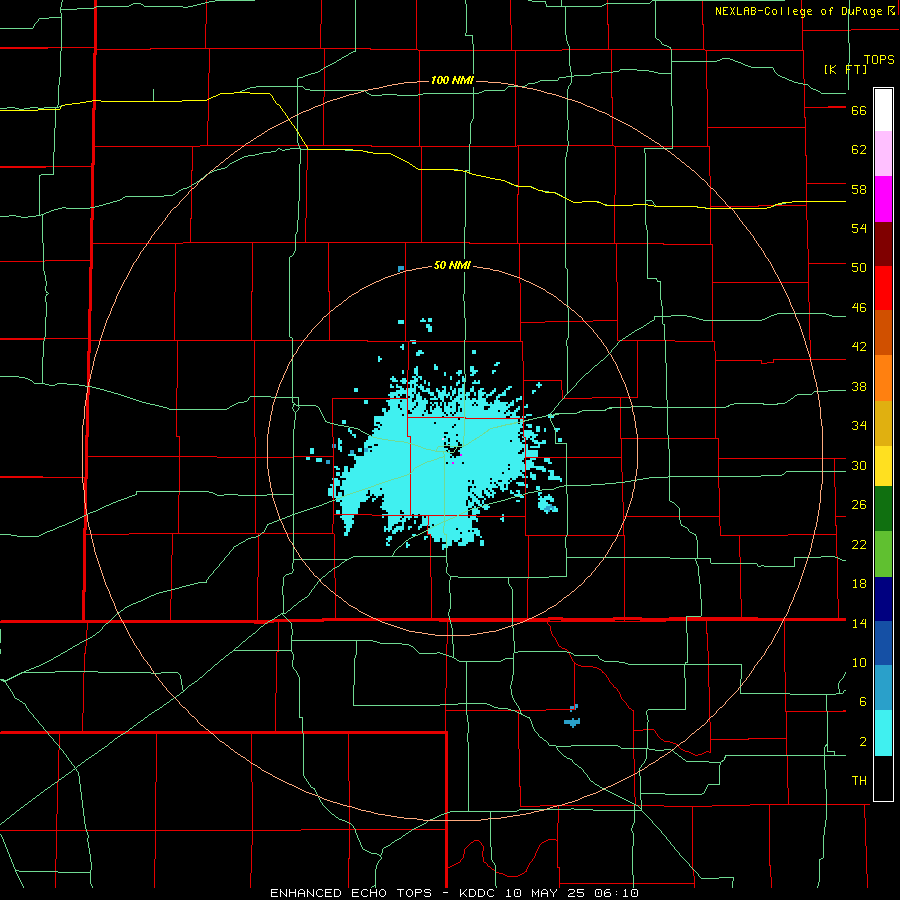Click the 66 legend value

[x=859, y=111]
